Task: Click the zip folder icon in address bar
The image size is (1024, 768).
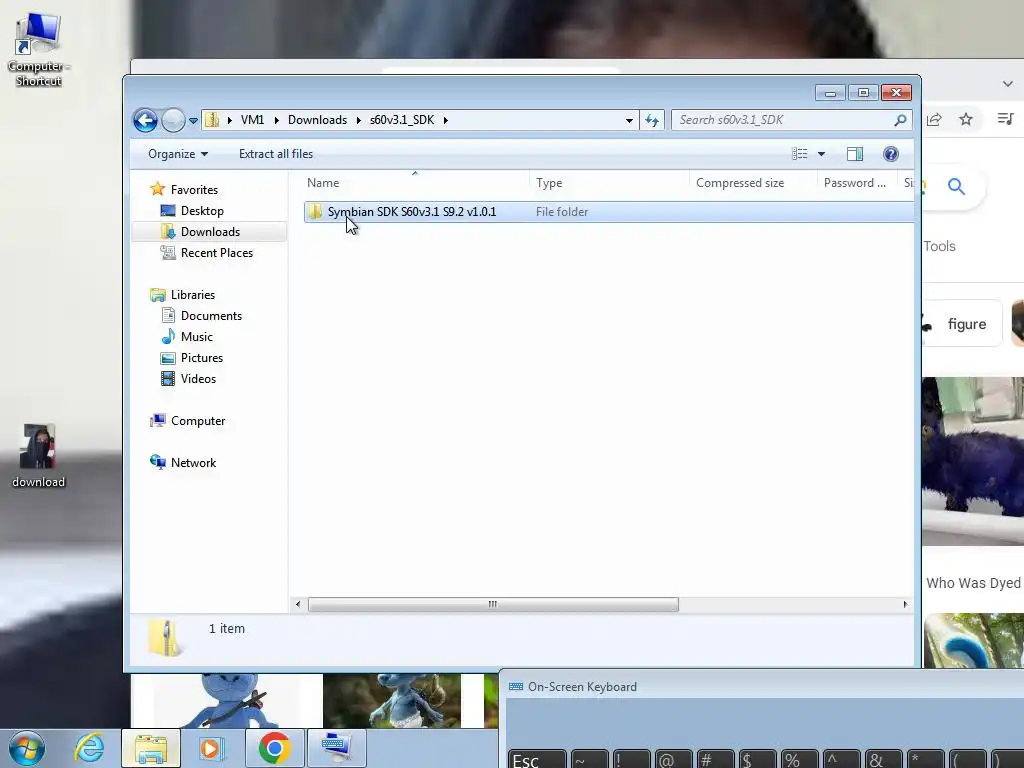Action: pos(212,120)
